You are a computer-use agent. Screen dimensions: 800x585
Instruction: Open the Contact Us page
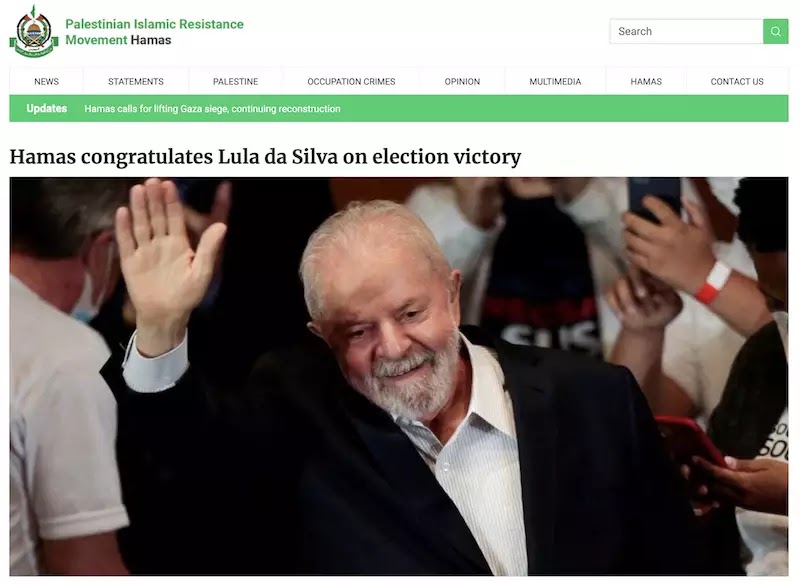[x=737, y=82]
